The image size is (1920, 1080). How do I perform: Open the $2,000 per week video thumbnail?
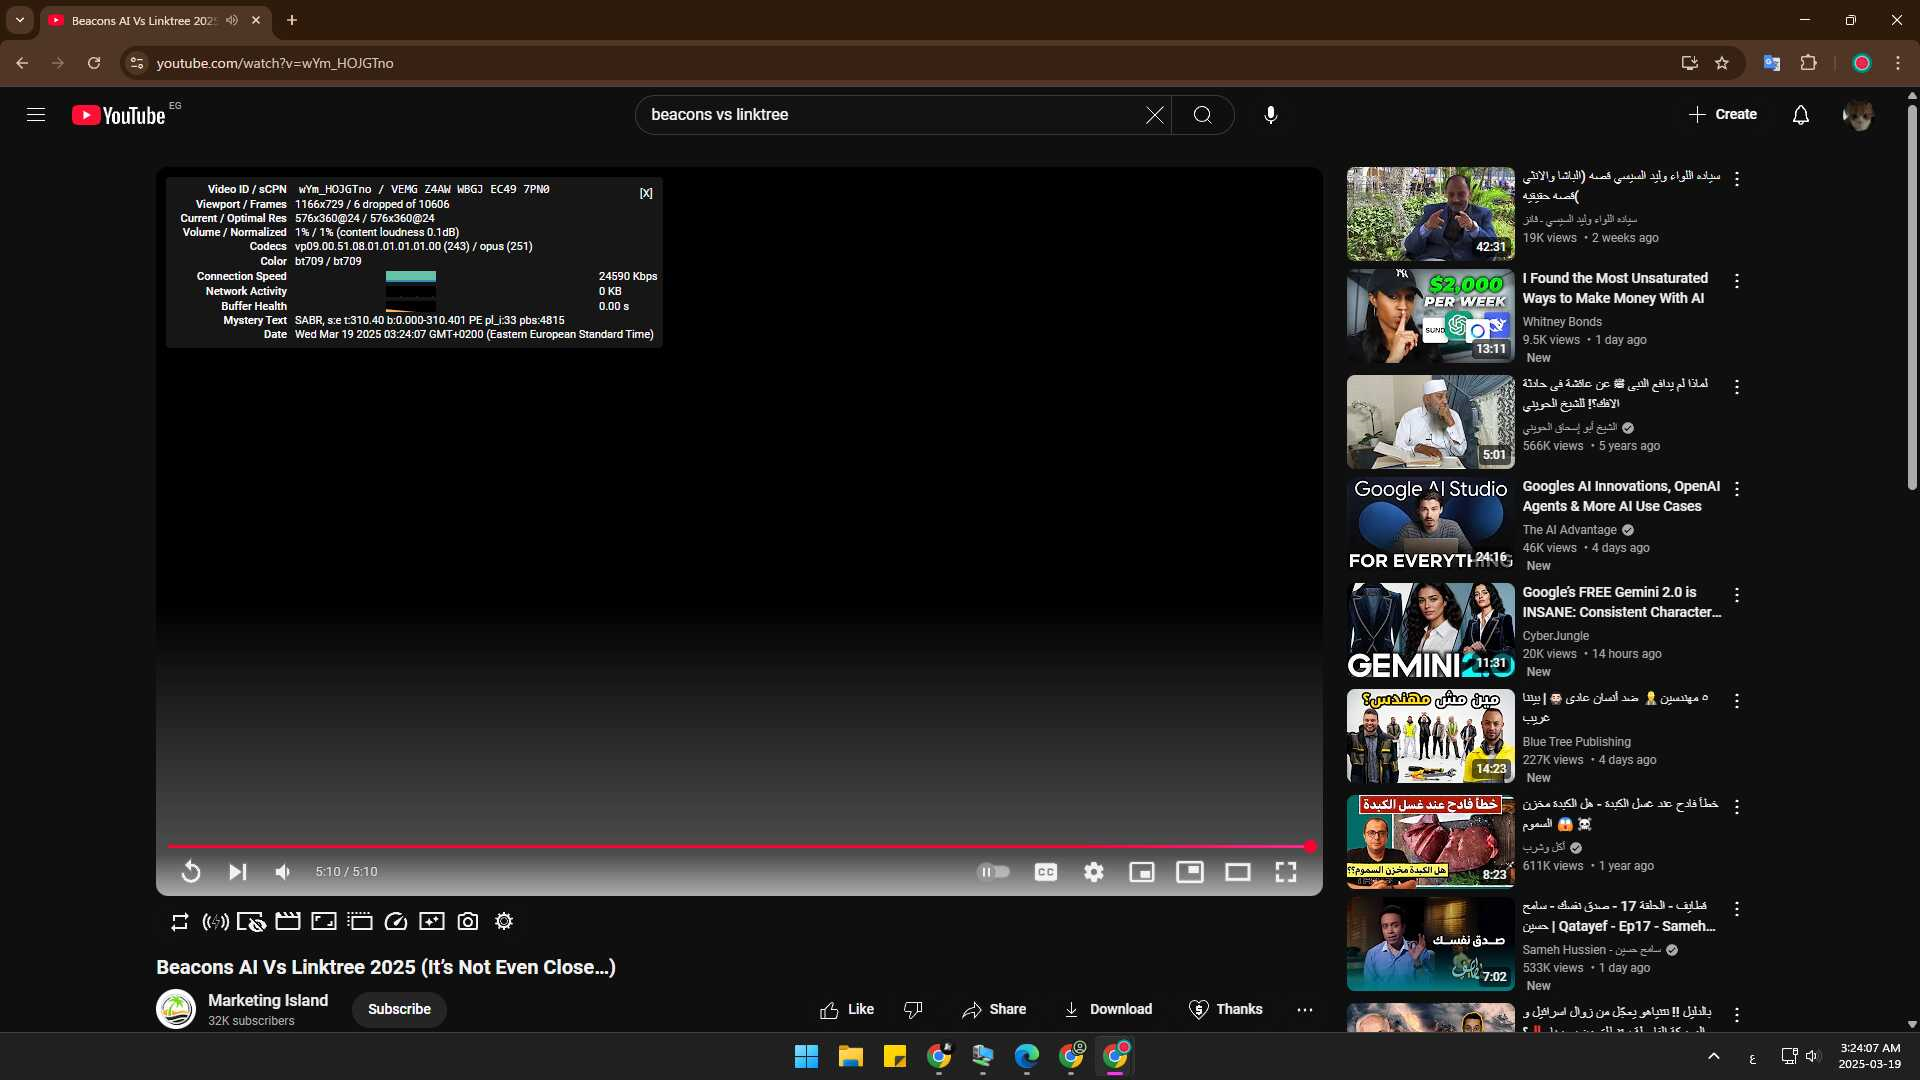click(1430, 316)
